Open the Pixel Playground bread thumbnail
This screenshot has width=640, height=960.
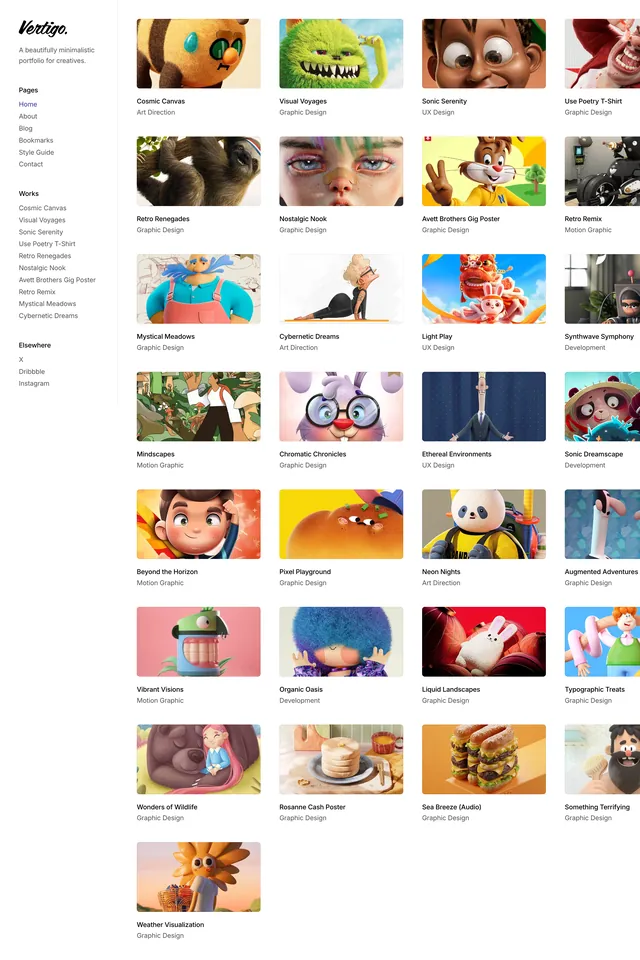341,524
